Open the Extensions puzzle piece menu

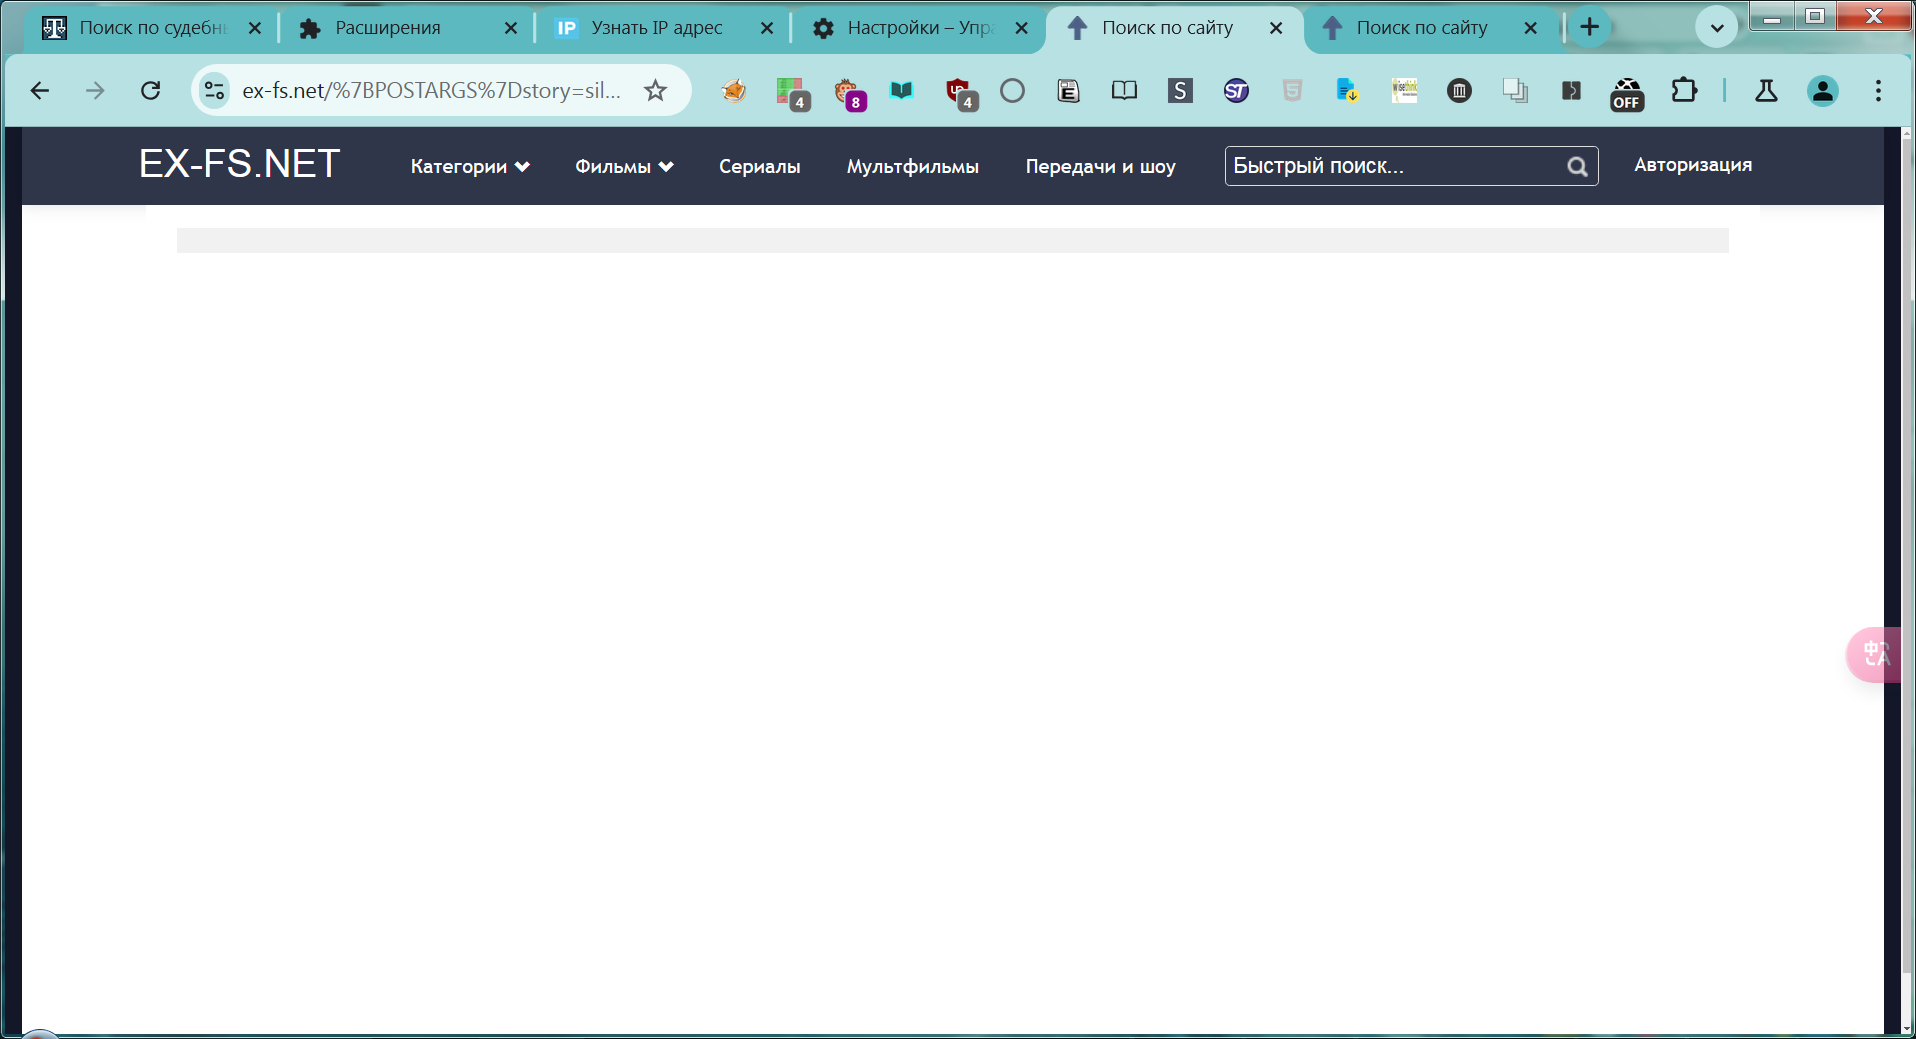[1684, 91]
